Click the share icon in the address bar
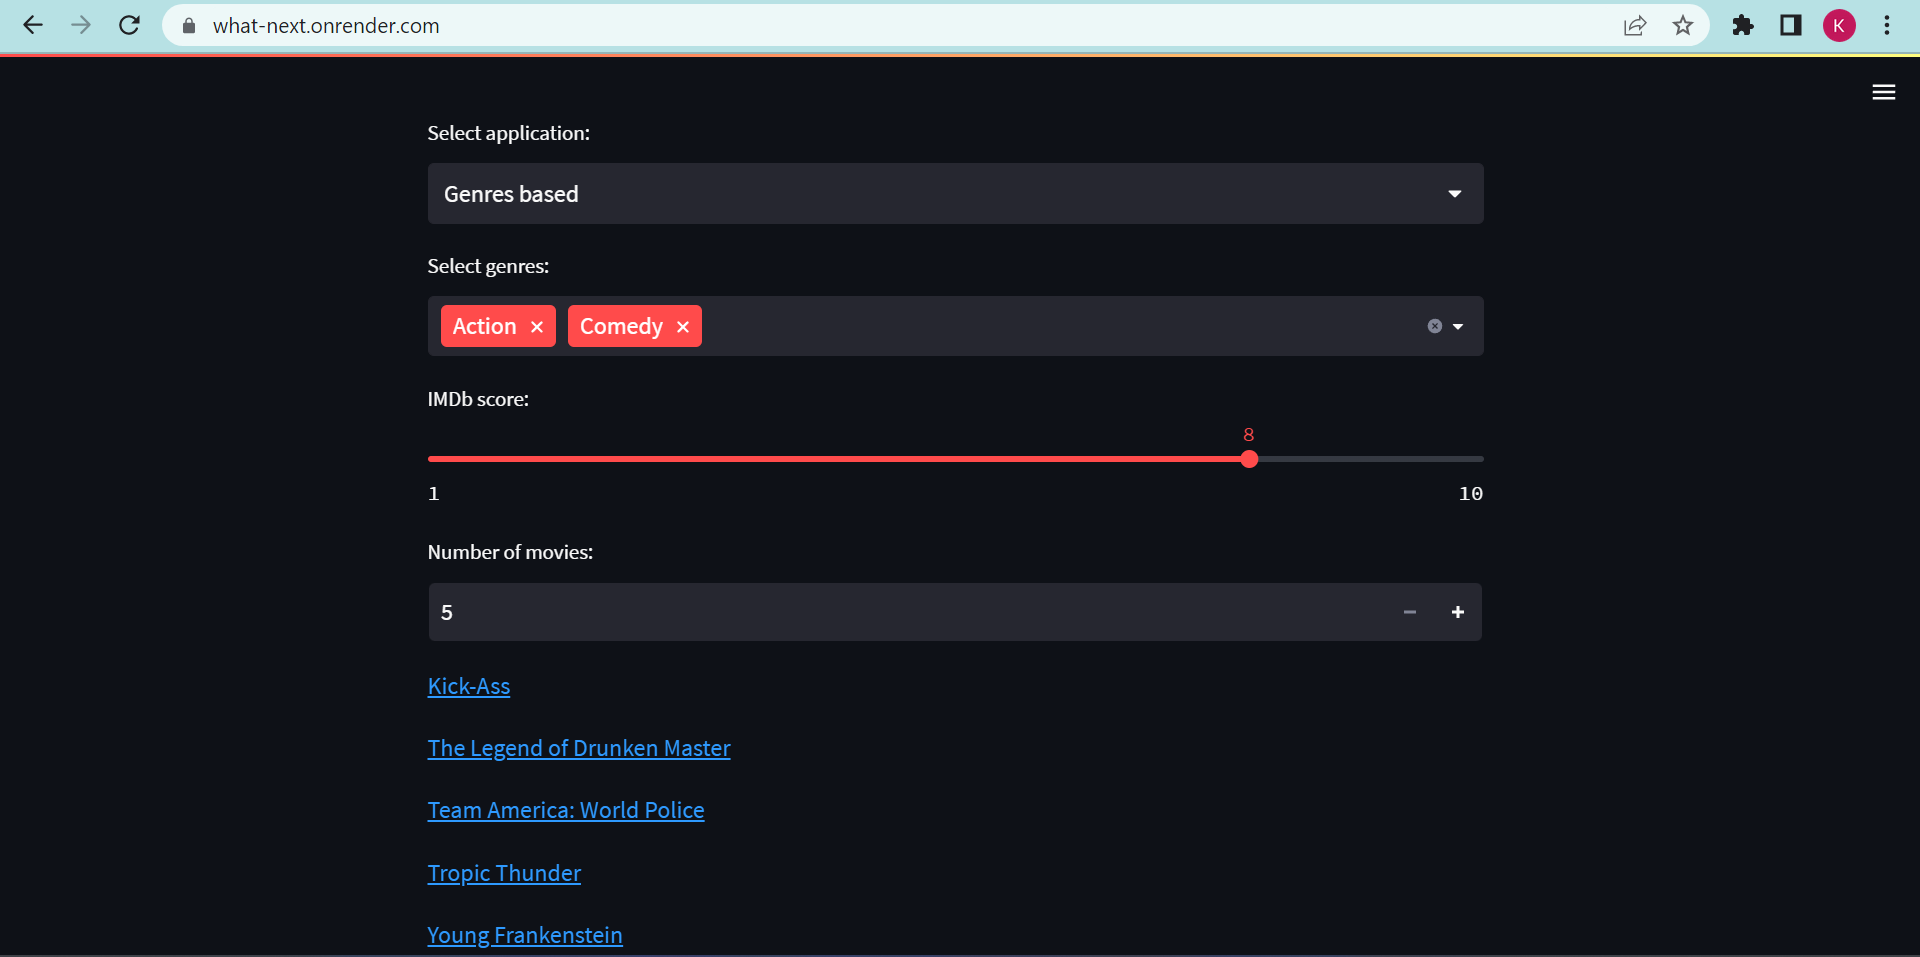1920x957 pixels. [1635, 26]
